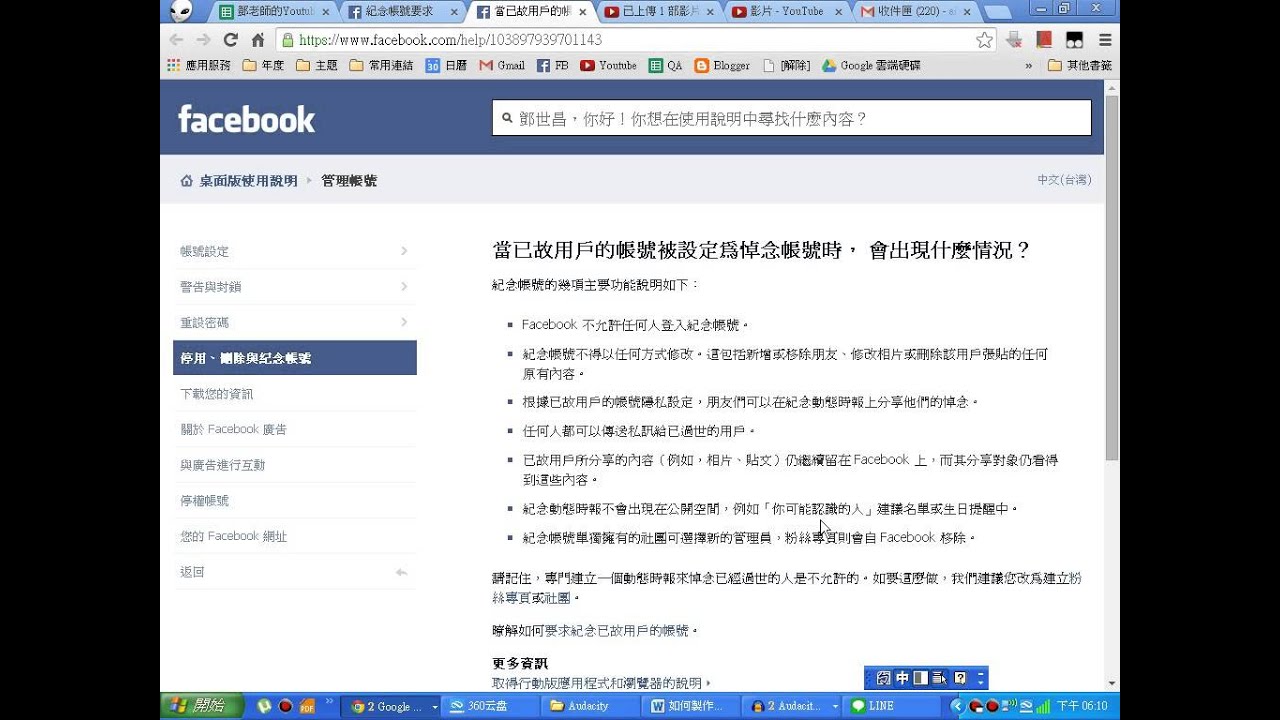The height and width of the screenshot is (720, 1280).
Task: Show hidden bookmarks with the » chevron
Action: point(1029,65)
